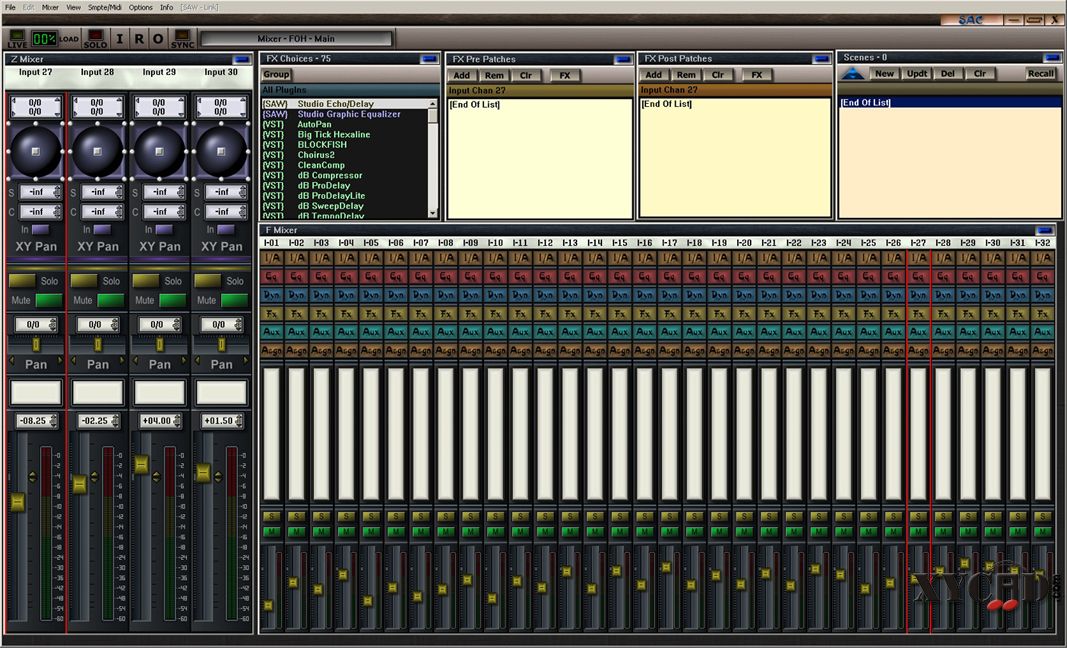This screenshot has width=1067, height=648.
Task: Open the Dyn section of channel I-05
Action: click(x=371, y=295)
